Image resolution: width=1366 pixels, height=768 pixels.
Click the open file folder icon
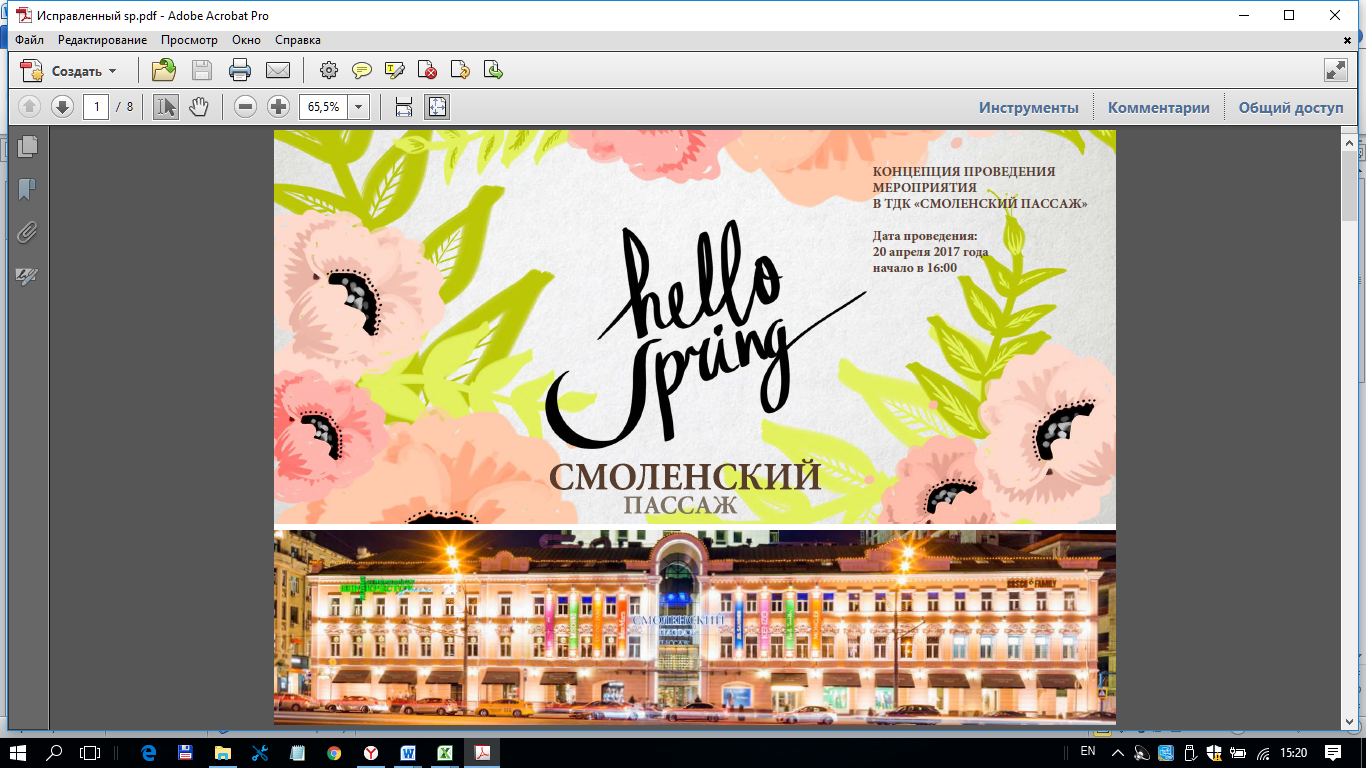[163, 70]
